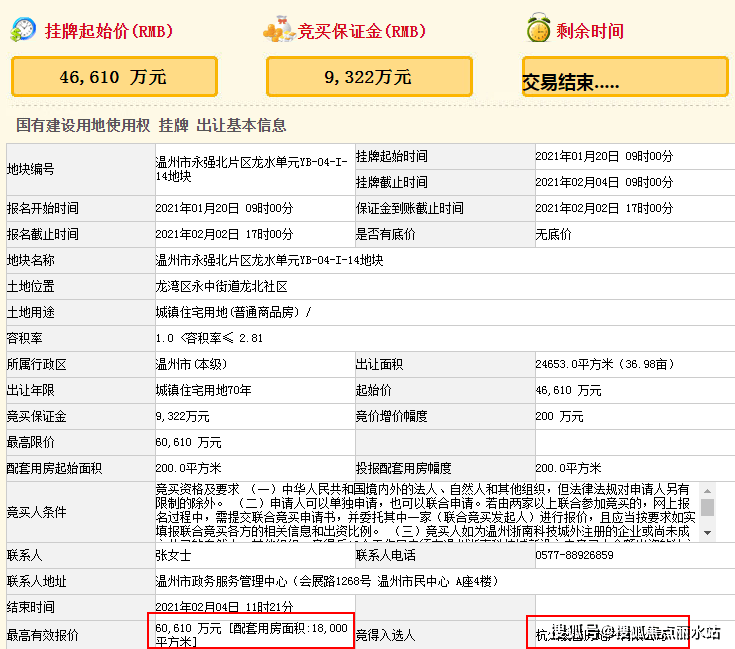Click value 温州市(本级)

[191, 365]
